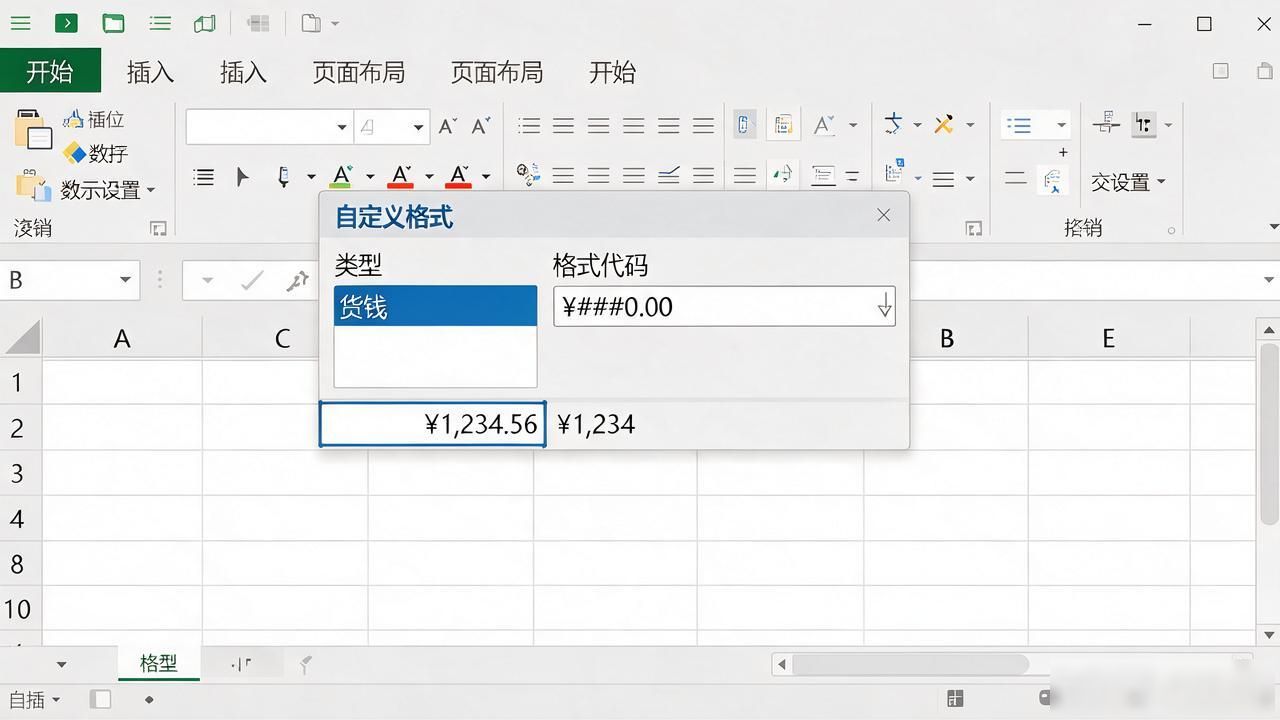Click the pen highlighter icon in font group
This screenshot has width=1280, height=720.
coord(284,177)
